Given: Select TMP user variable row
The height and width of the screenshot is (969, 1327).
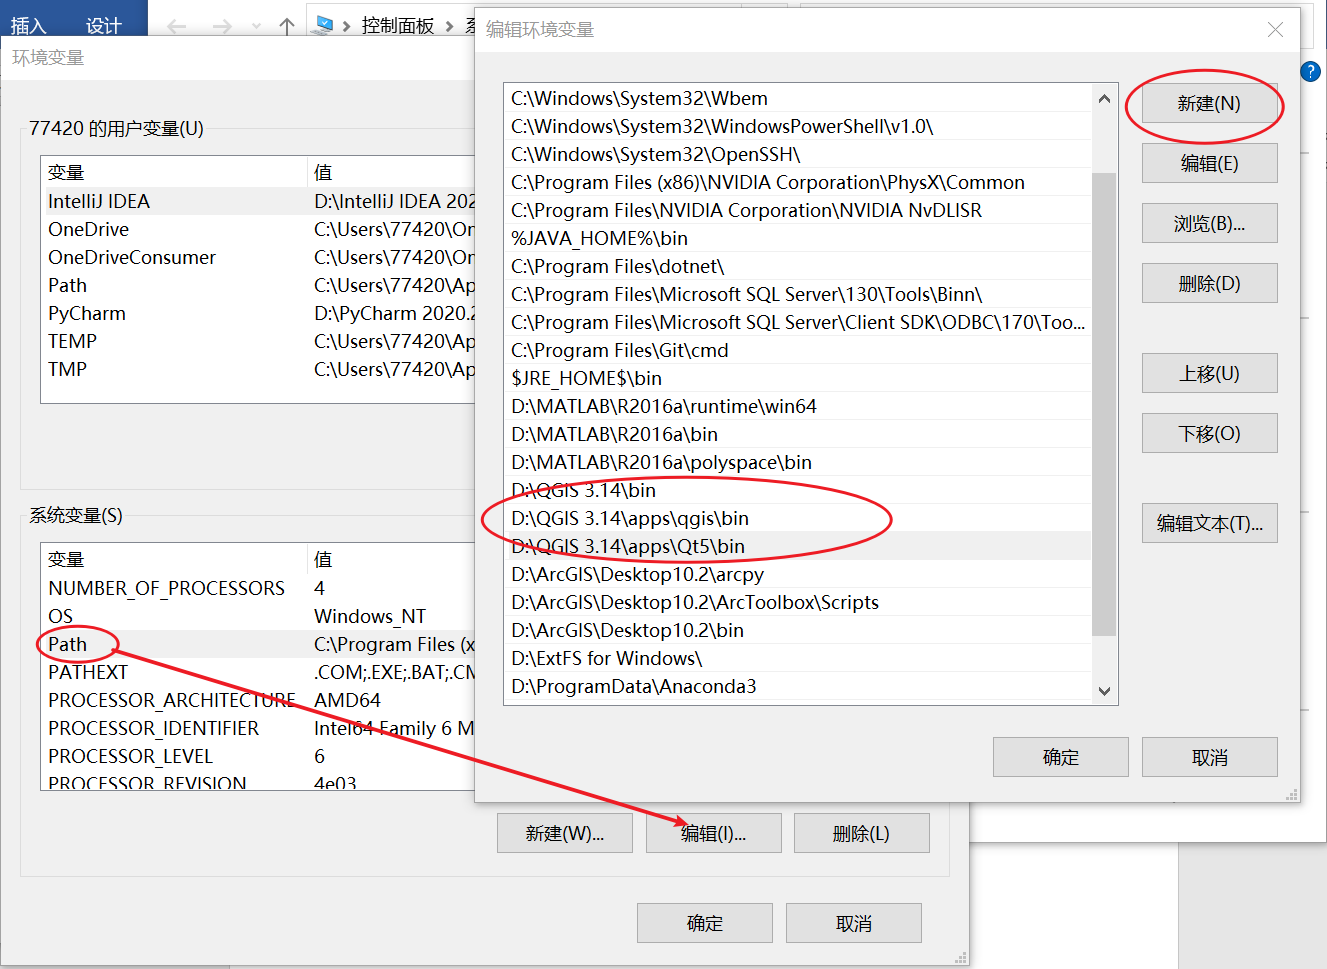Looking at the screenshot, I should (258, 369).
